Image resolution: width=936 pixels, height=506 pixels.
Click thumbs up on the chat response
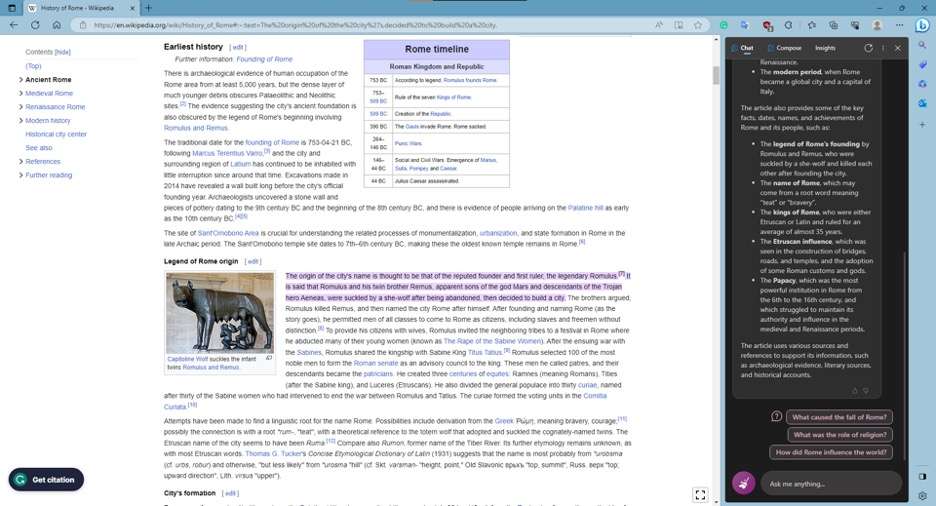coord(854,391)
